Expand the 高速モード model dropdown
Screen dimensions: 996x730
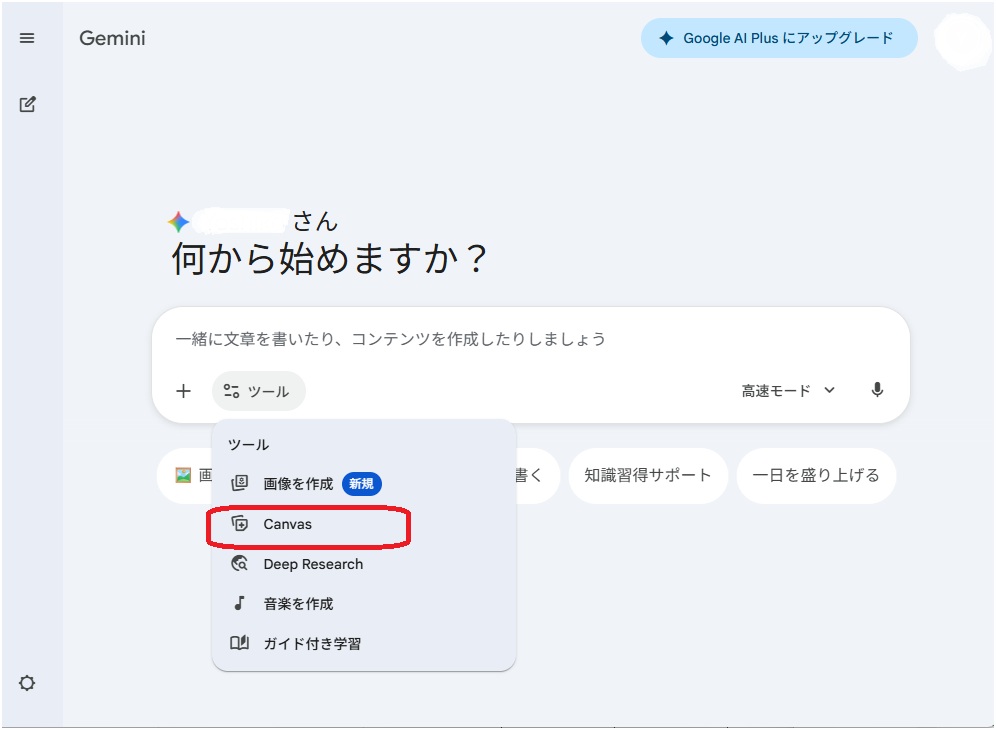(787, 391)
